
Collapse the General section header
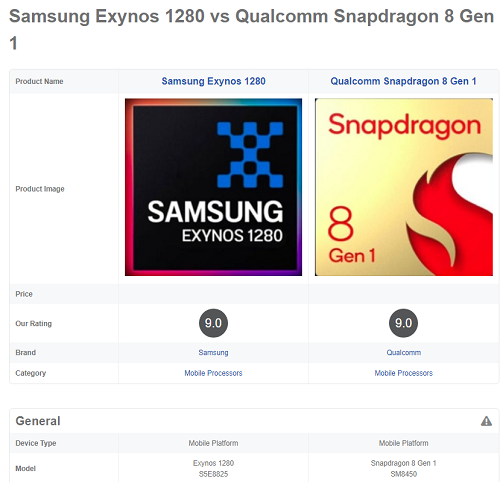[254, 421]
